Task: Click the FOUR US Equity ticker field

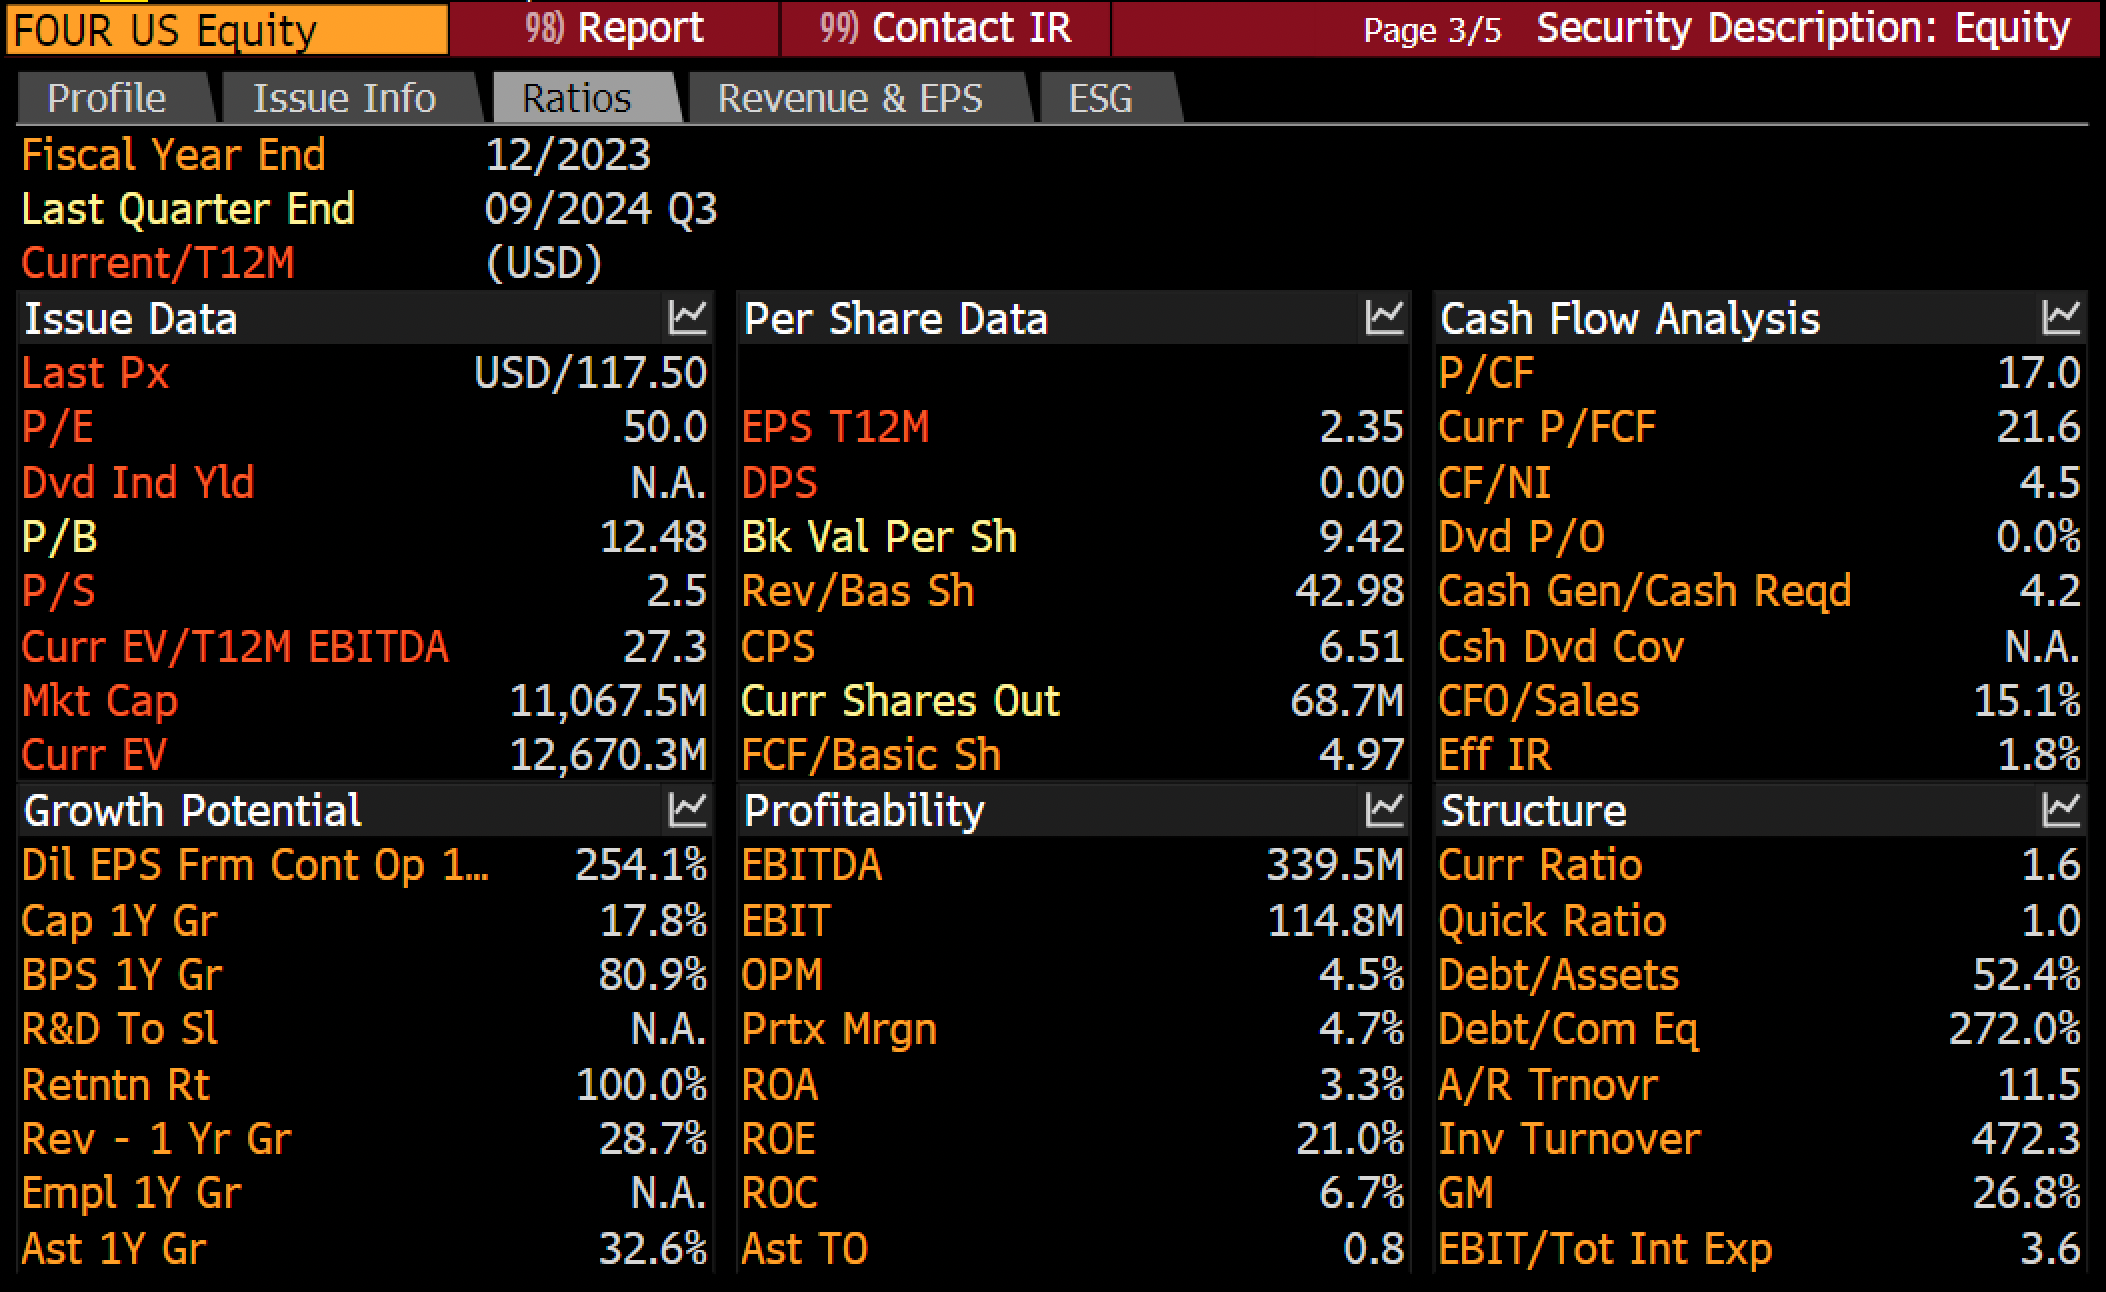Action: tap(227, 29)
